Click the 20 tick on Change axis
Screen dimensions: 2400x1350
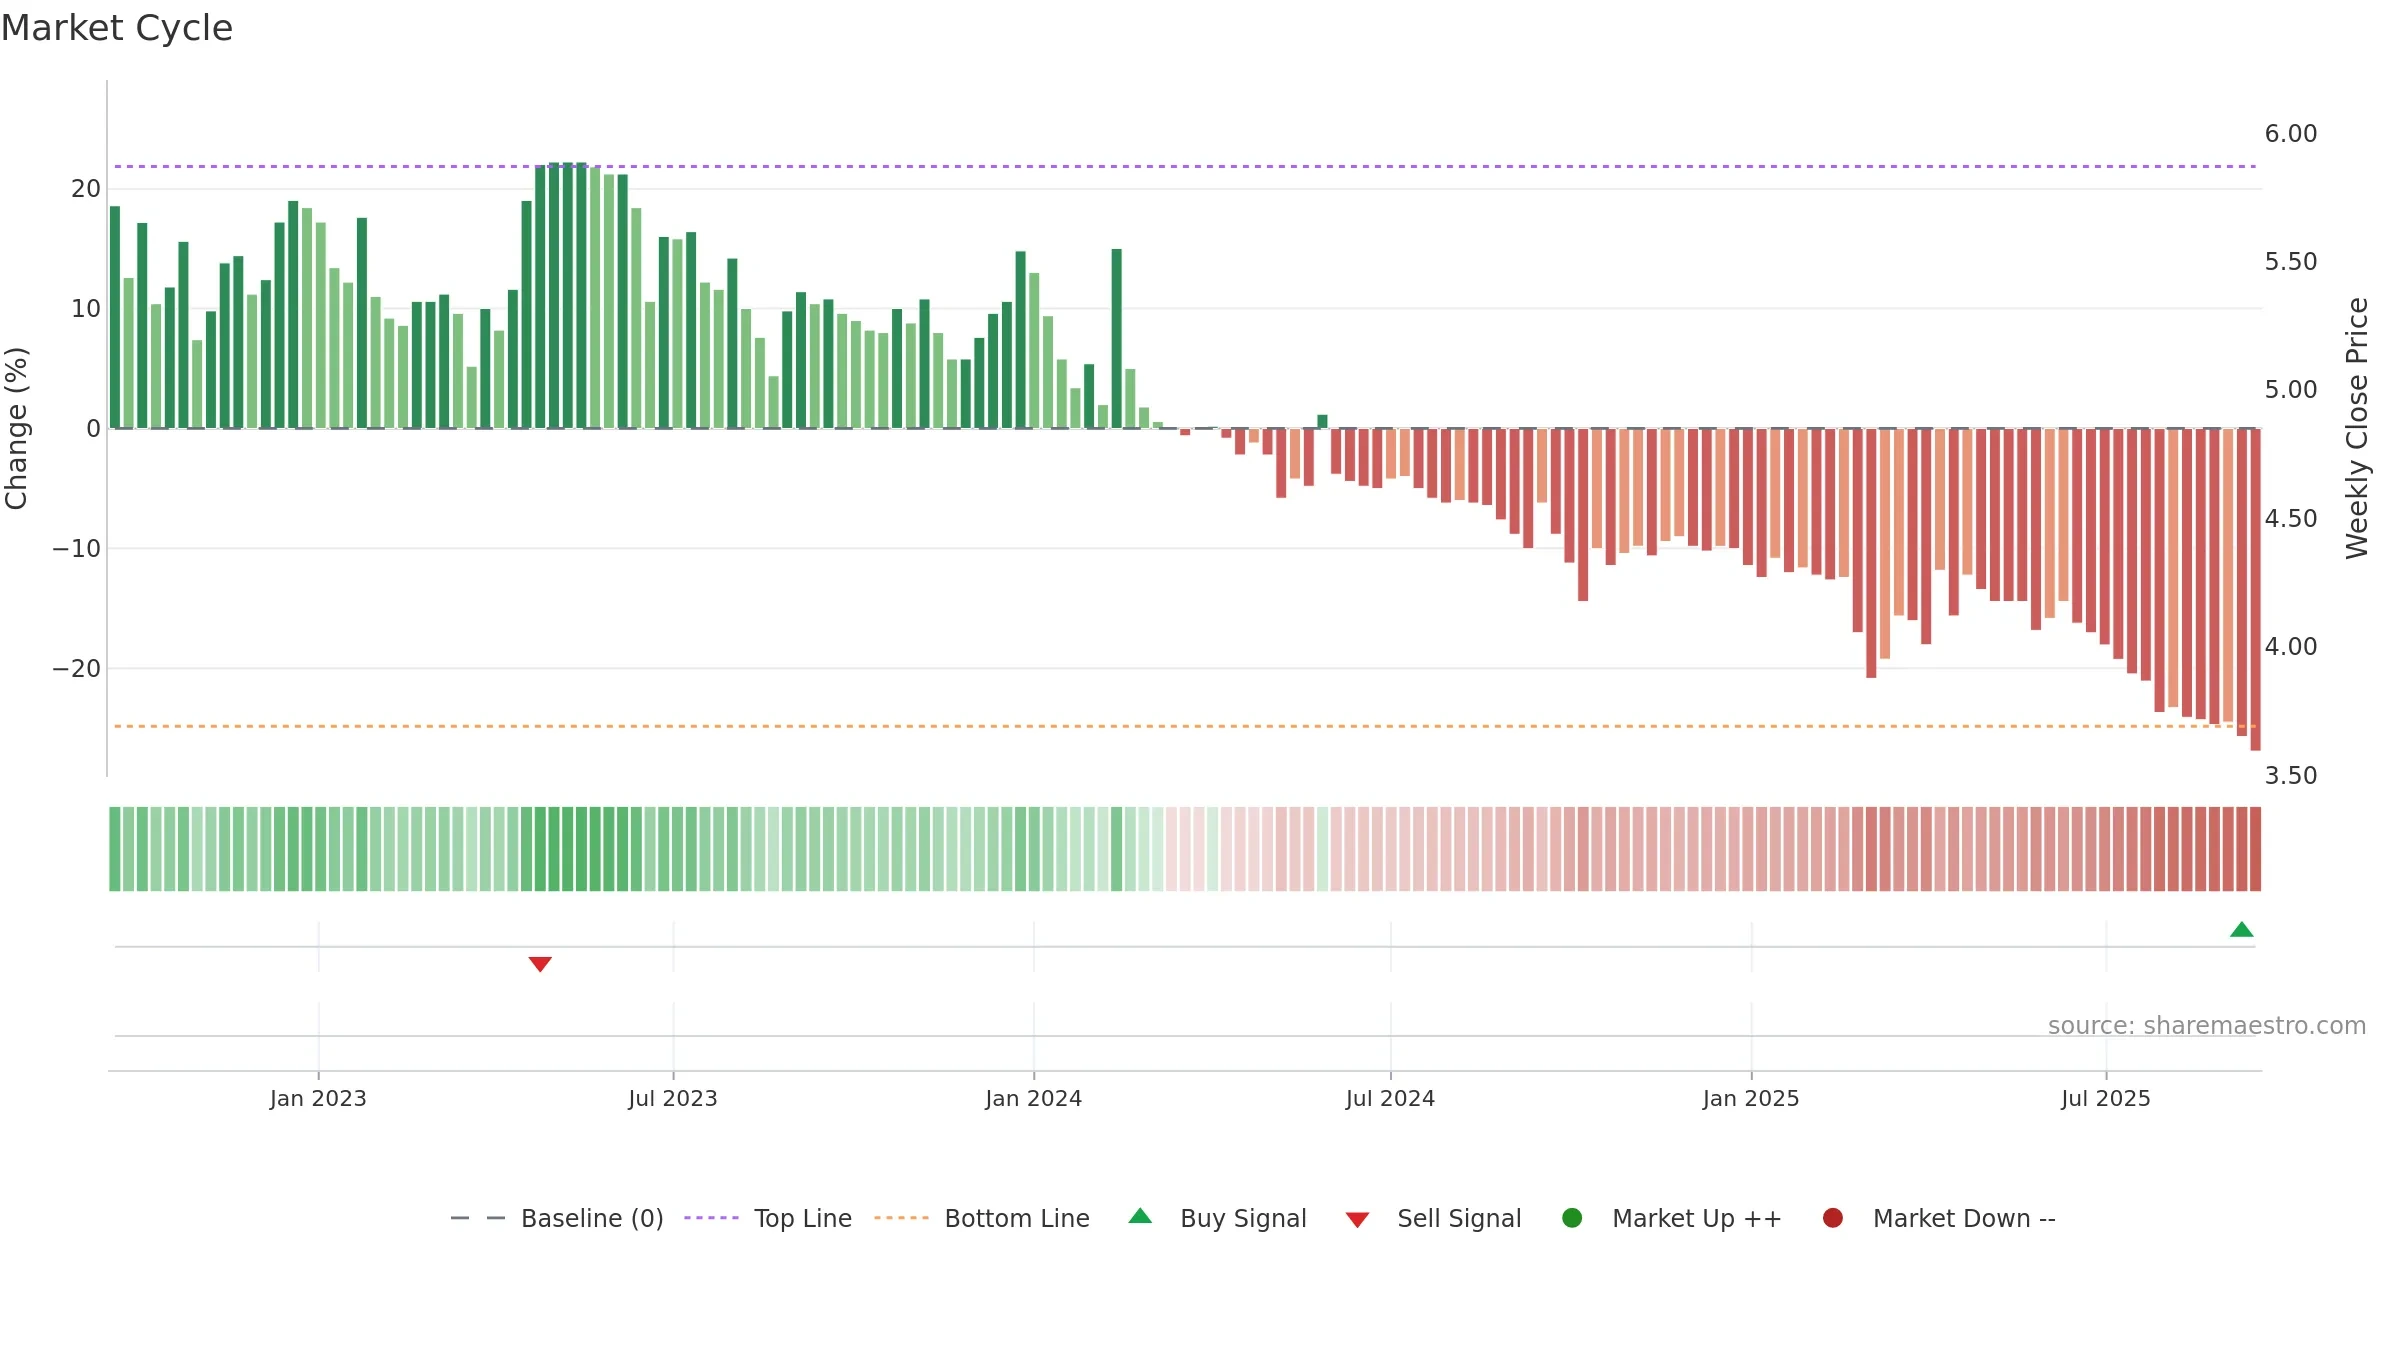pos(86,189)
